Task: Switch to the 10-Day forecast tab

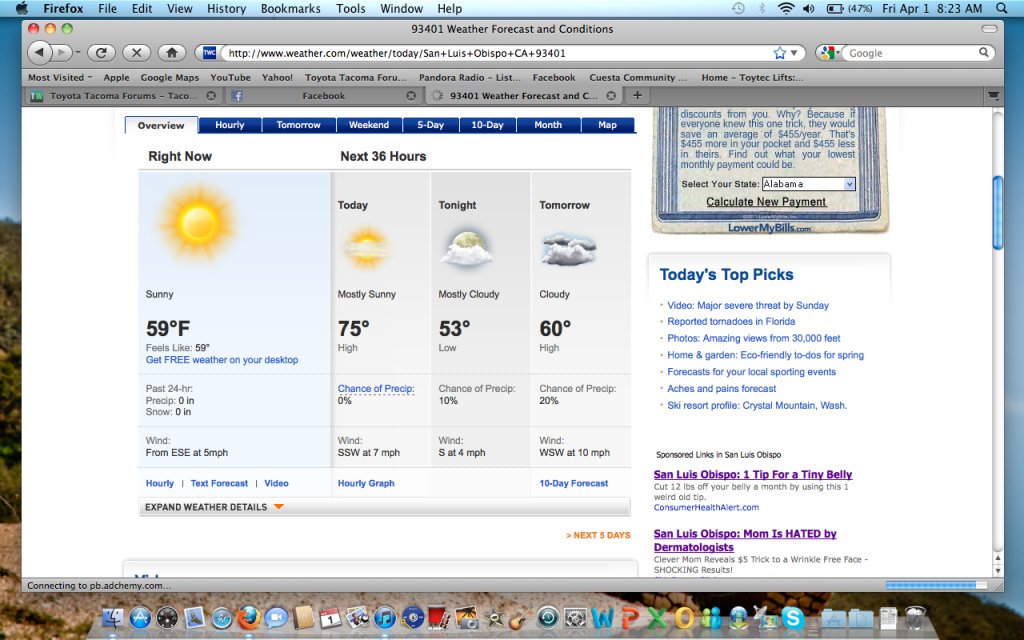Action: click(x=487, y=125)
